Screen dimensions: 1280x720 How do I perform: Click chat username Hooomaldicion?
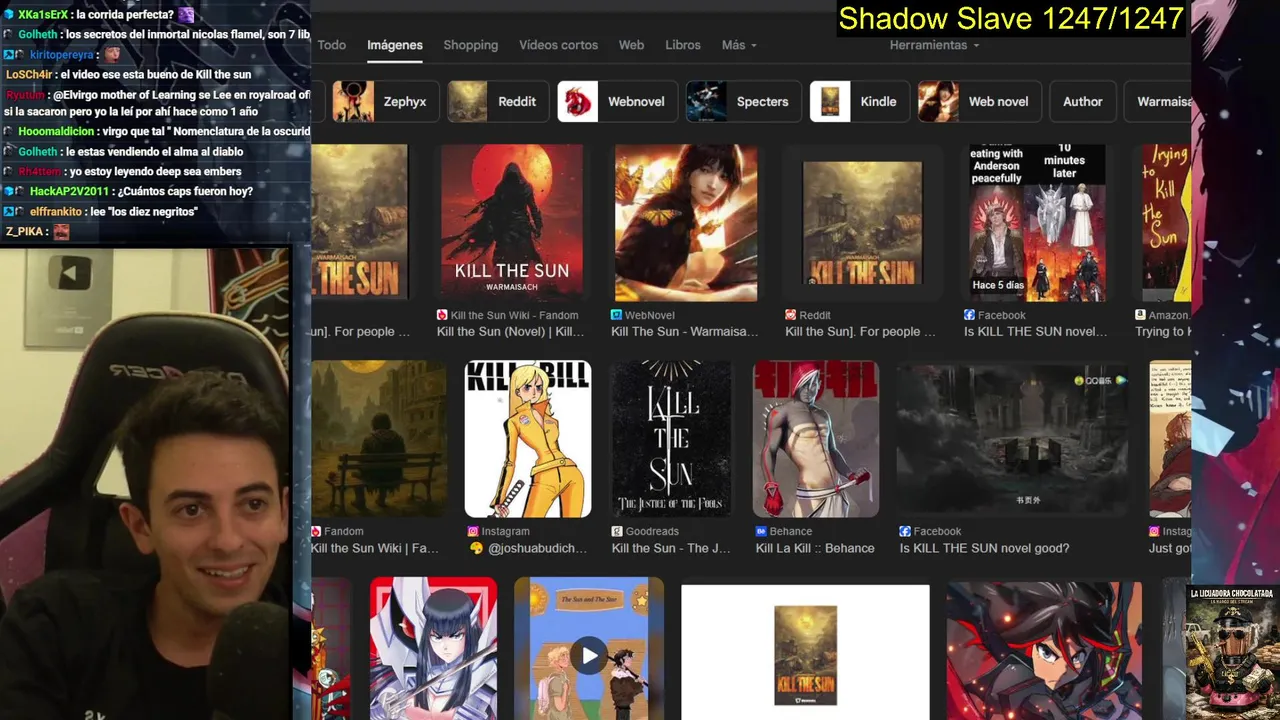pos(56,131)
